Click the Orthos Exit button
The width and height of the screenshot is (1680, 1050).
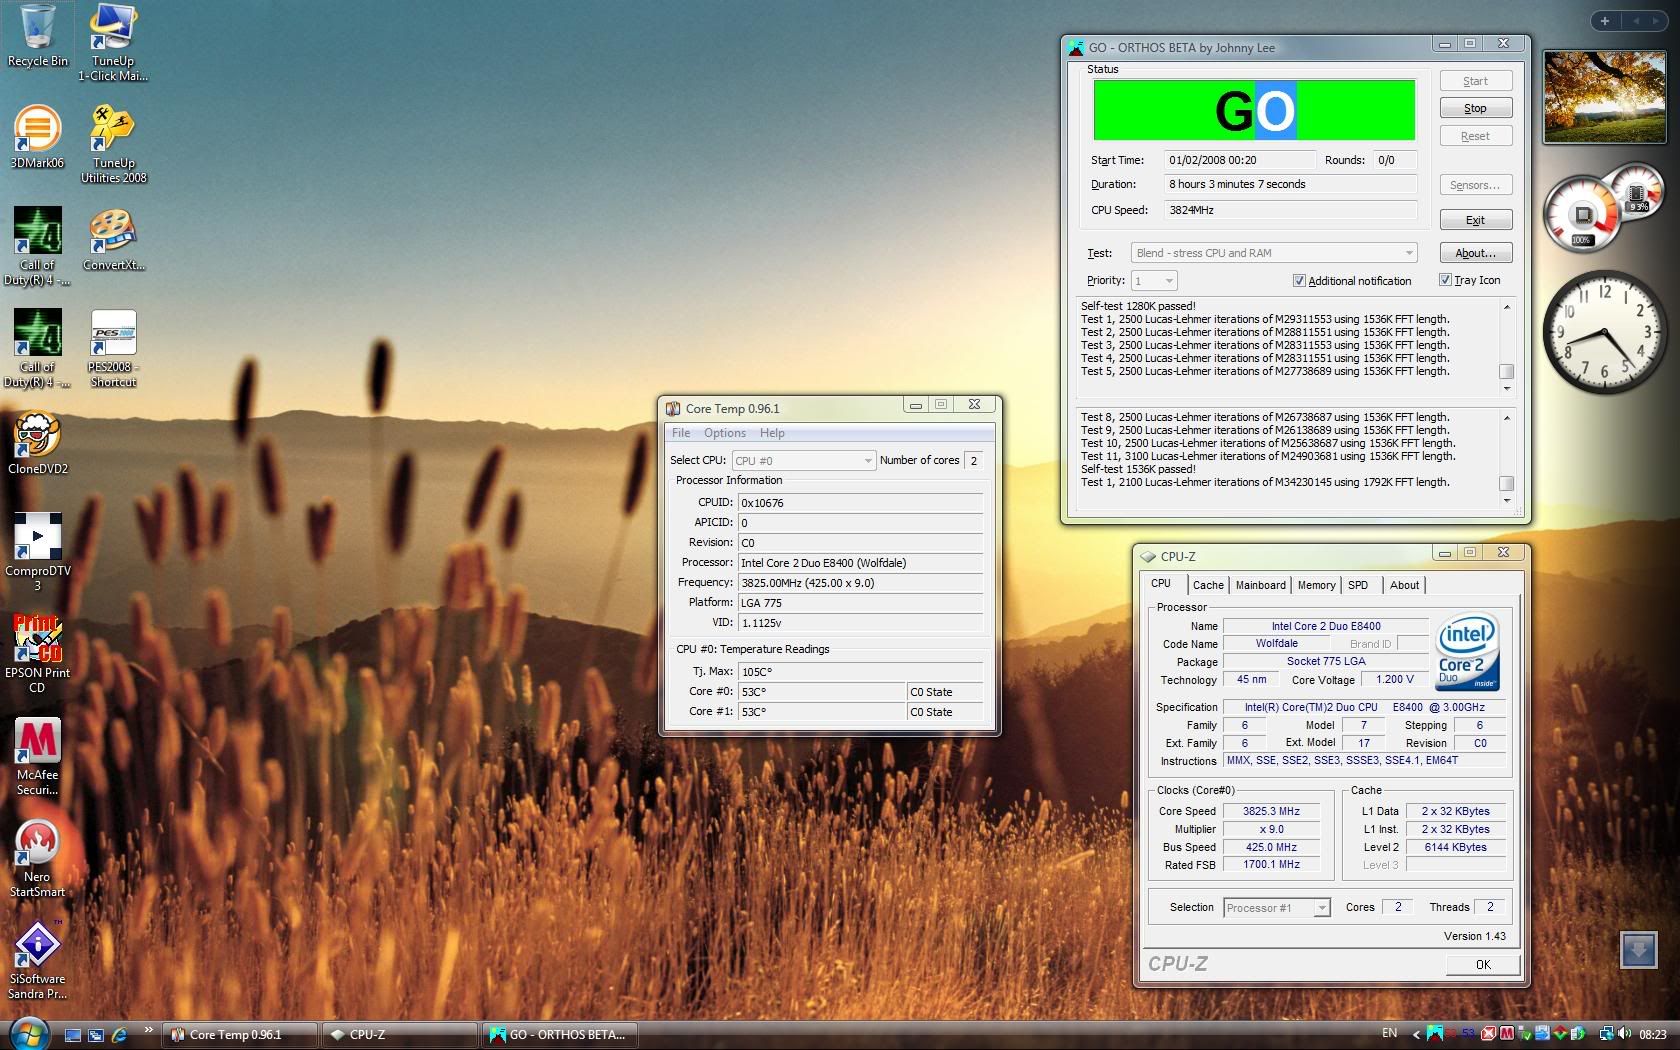[1476, 220]
